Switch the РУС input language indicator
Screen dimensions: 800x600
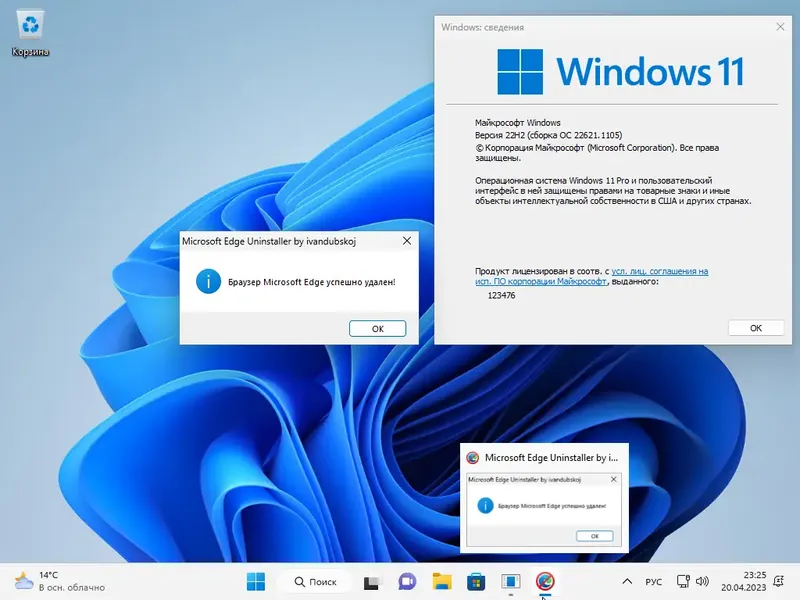(653, 582)
